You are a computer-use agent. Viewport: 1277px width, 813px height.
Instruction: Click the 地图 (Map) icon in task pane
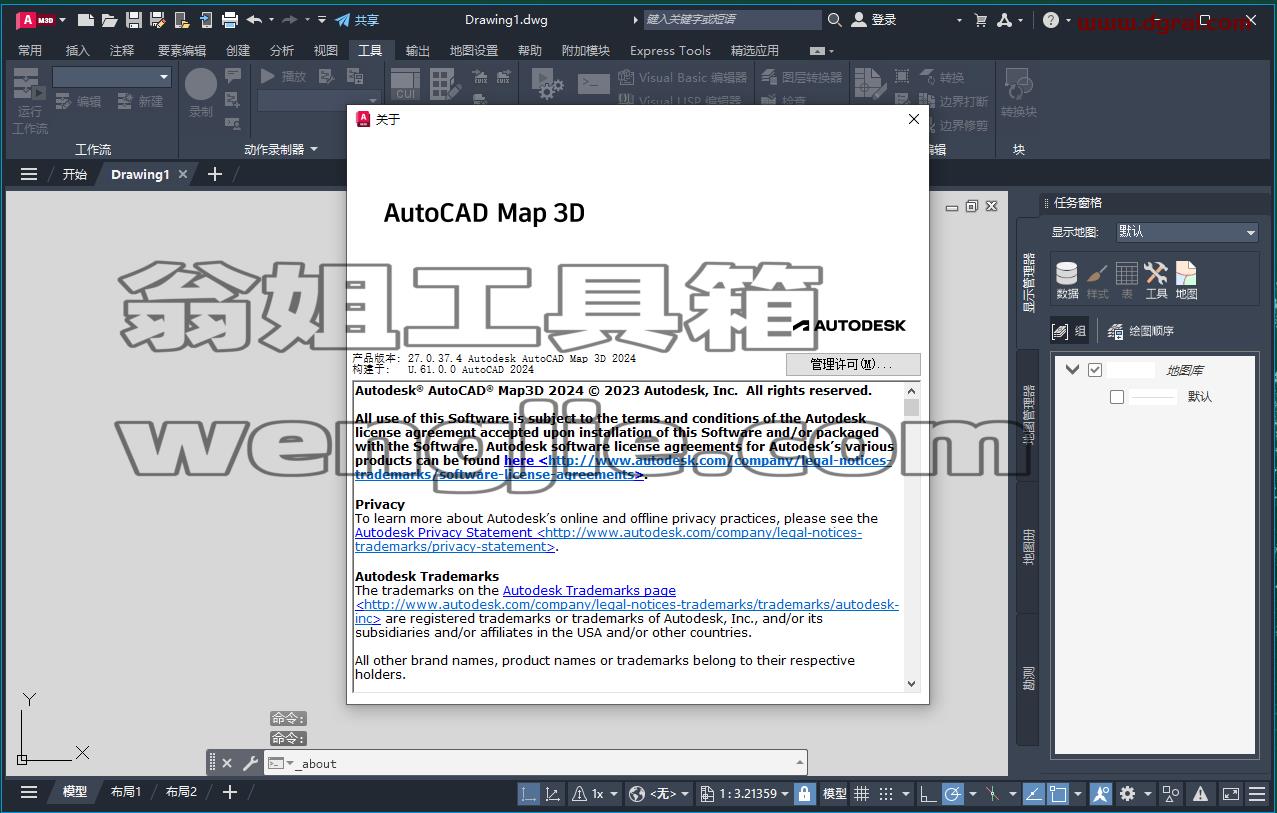[1186, 280]
